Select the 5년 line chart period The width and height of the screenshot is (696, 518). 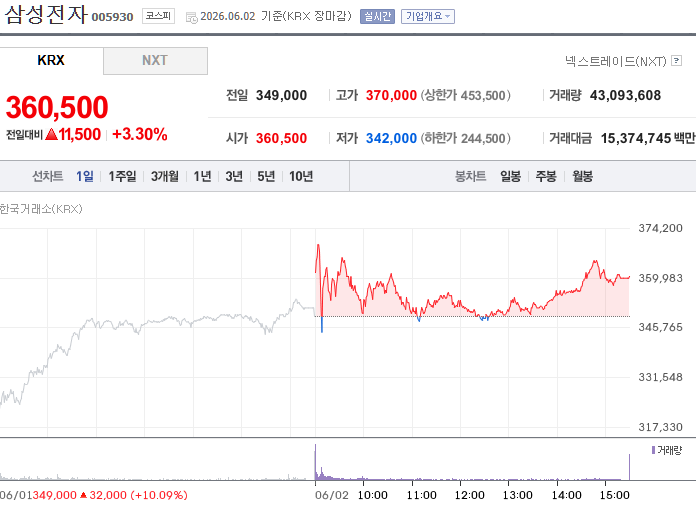pyautogui.click(x=266, y=176)
